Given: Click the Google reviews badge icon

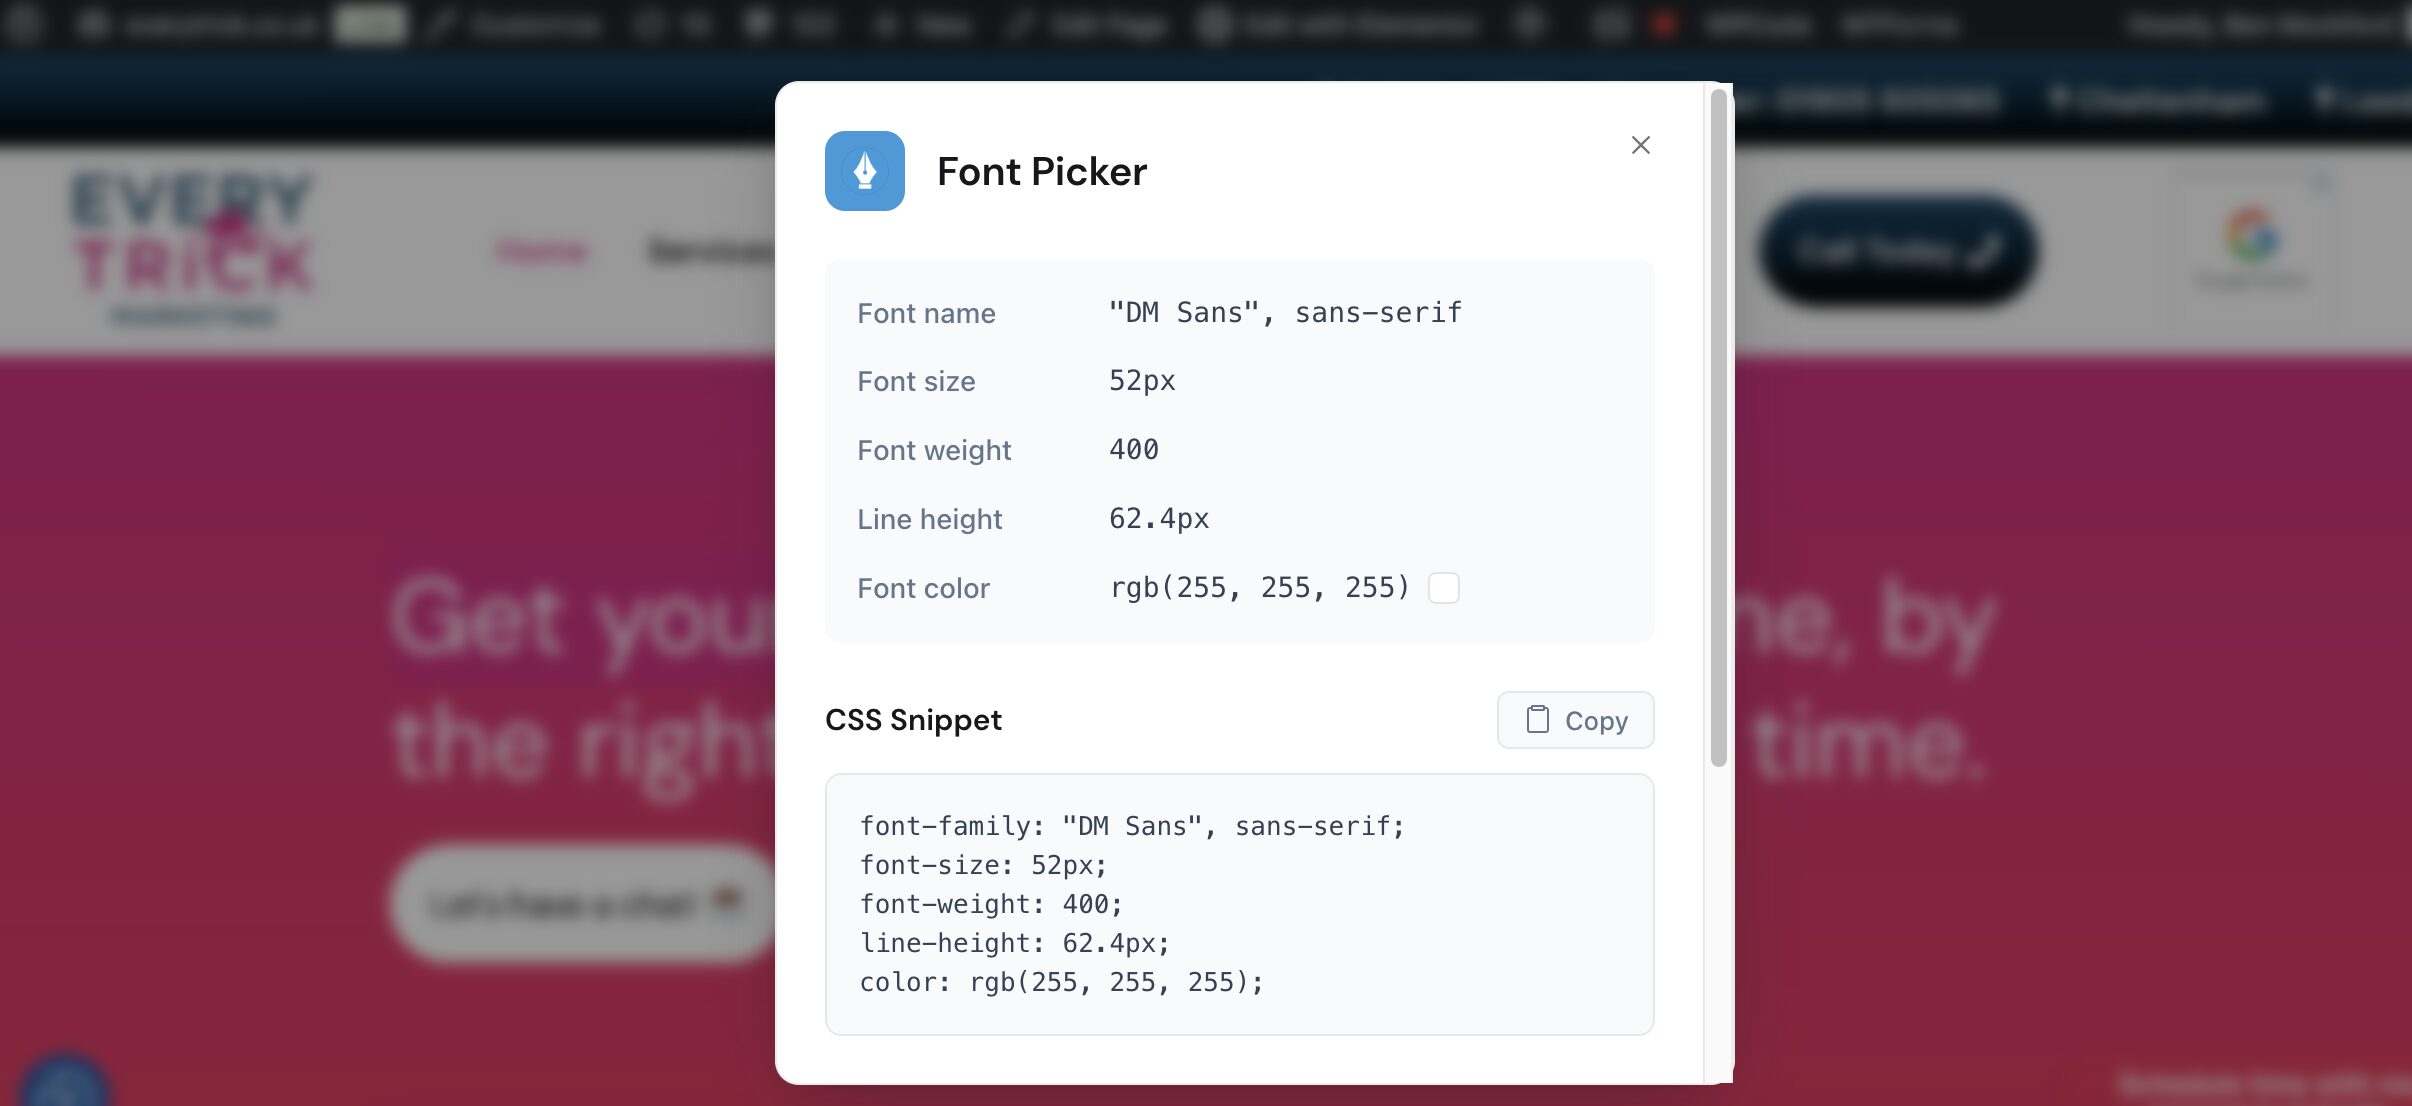Looking at the screenshot, I should click(x=2252, y=237).
